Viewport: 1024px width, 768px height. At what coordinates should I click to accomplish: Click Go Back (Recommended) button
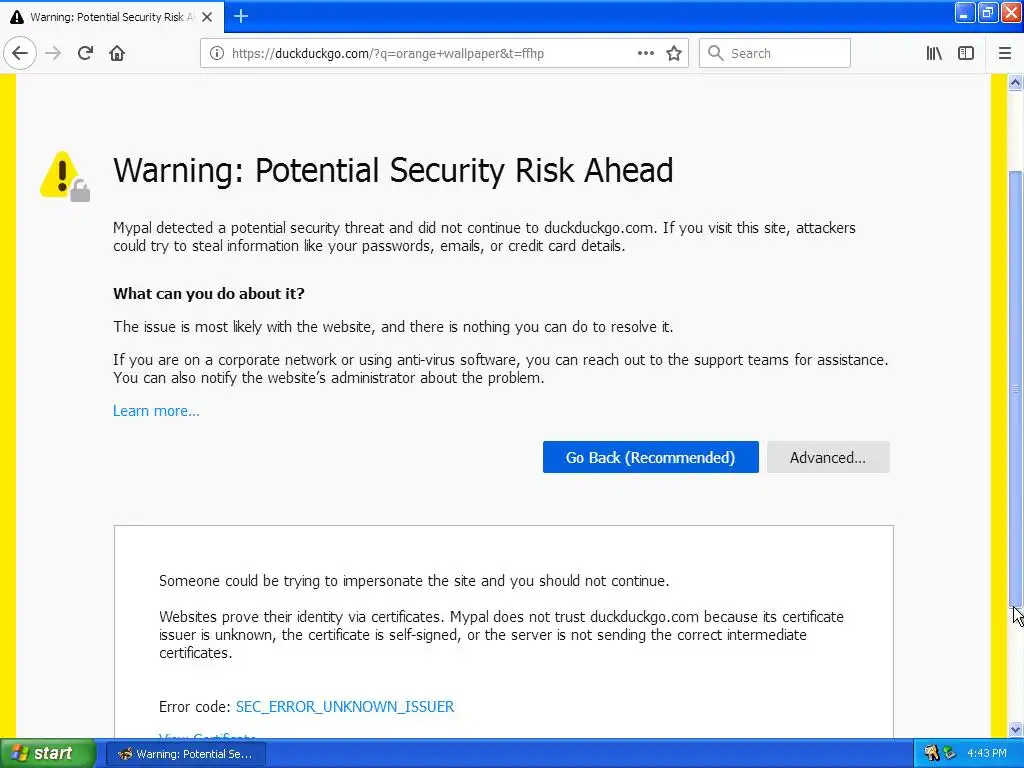coord(650,457)
